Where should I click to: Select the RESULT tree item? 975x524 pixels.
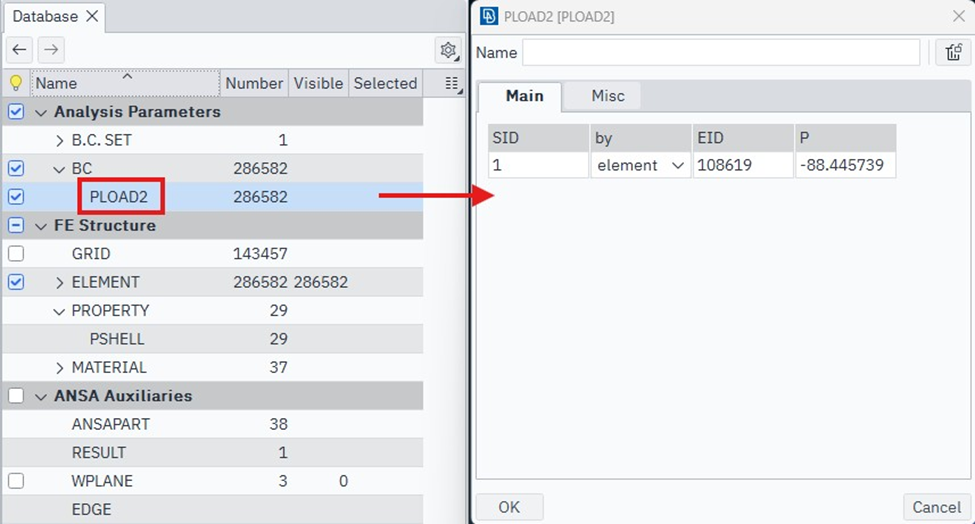pyautogui.click(x=99, y=453)
